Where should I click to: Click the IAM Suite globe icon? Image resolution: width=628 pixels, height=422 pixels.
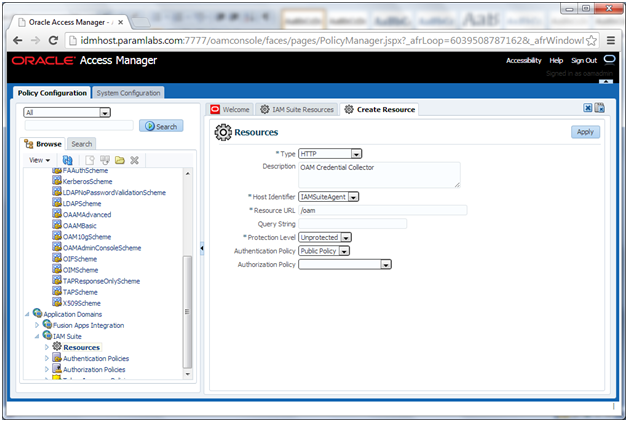pos(47,335)
